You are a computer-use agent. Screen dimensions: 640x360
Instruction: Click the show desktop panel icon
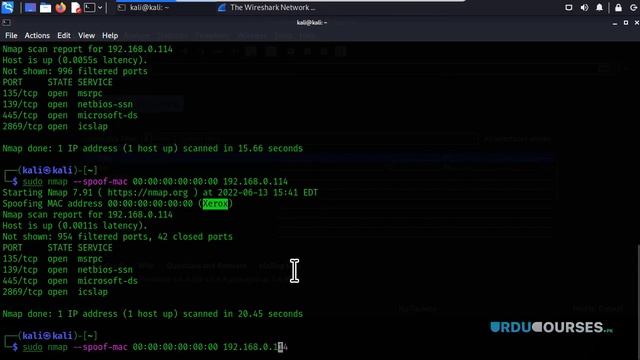click(30, 7)
